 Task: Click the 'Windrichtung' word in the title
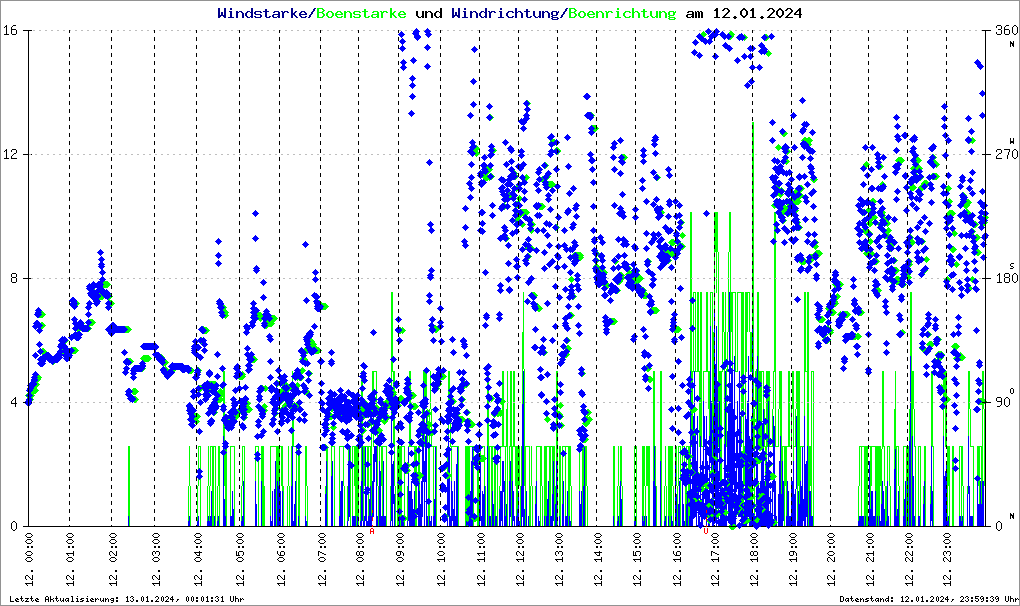505,13
